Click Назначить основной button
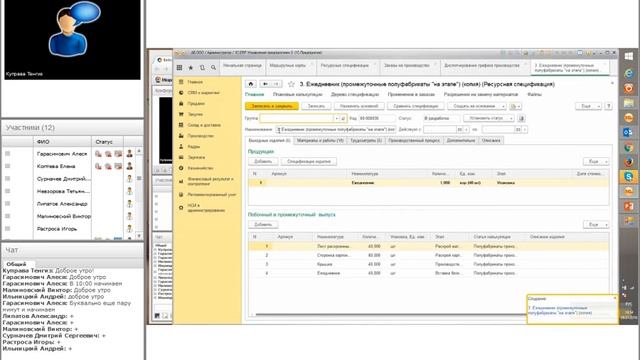Viewport: 640px width, 360px height. 359,106
